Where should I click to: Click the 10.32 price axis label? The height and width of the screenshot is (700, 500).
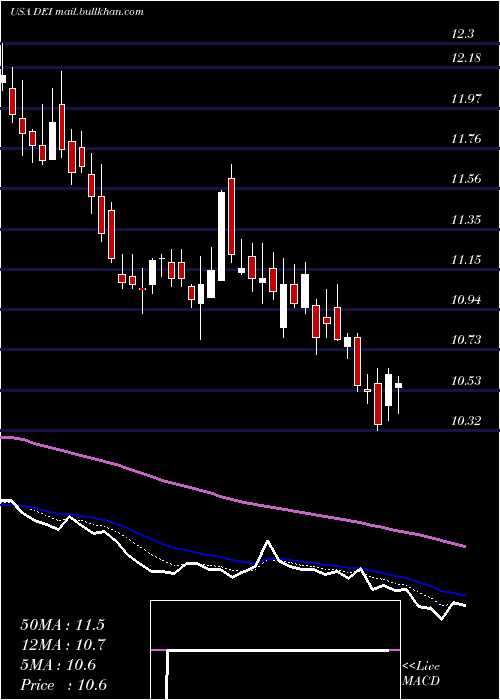pyautogui.click(x=466, y=421)
